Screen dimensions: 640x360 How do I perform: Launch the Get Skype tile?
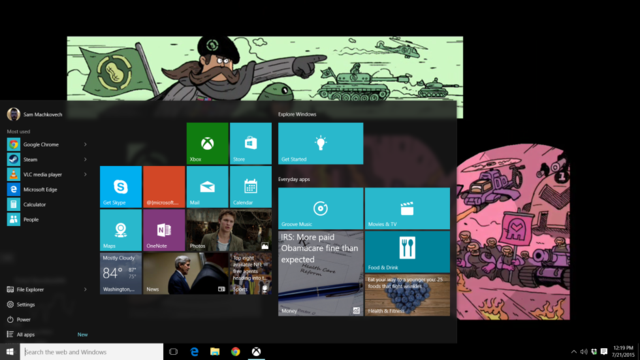tap(121, 187)
